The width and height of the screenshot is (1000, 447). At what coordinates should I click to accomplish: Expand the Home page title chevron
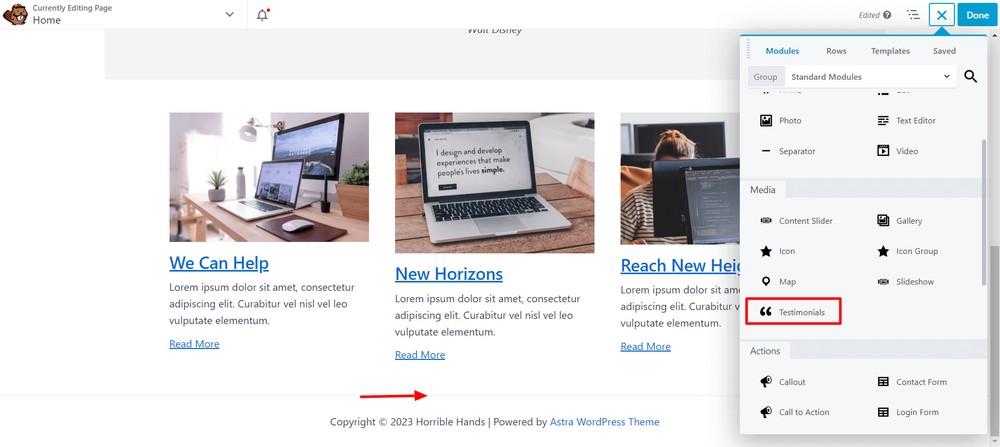[230, 15]
